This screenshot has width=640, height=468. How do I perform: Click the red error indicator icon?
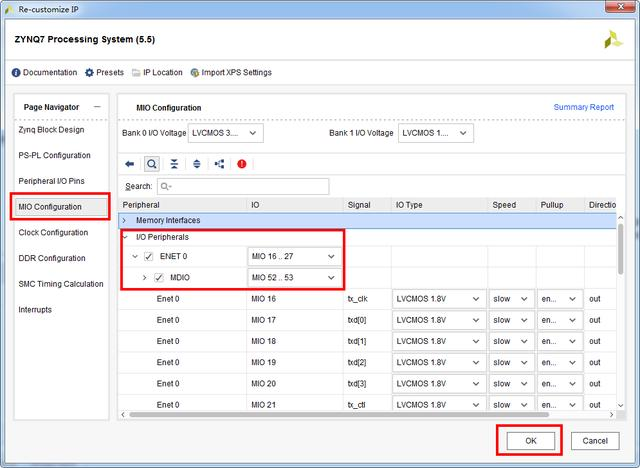click(242, 164)
